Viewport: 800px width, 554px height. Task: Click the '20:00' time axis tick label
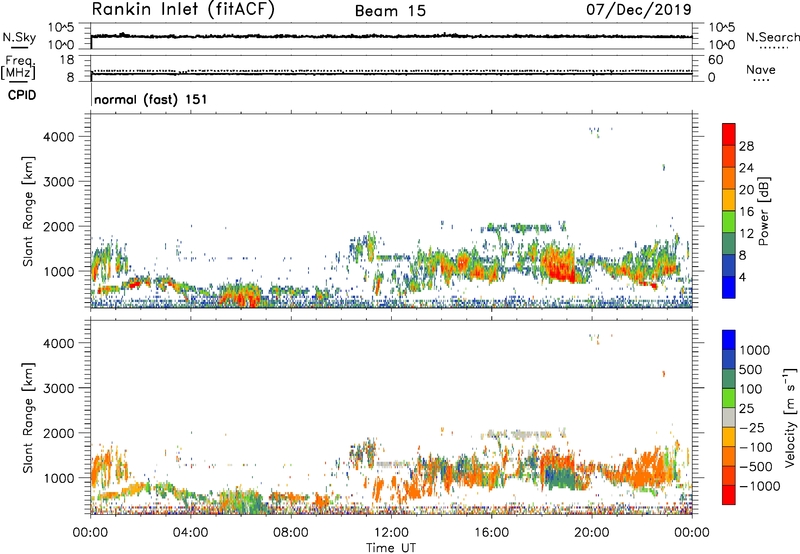click(592, 533)
